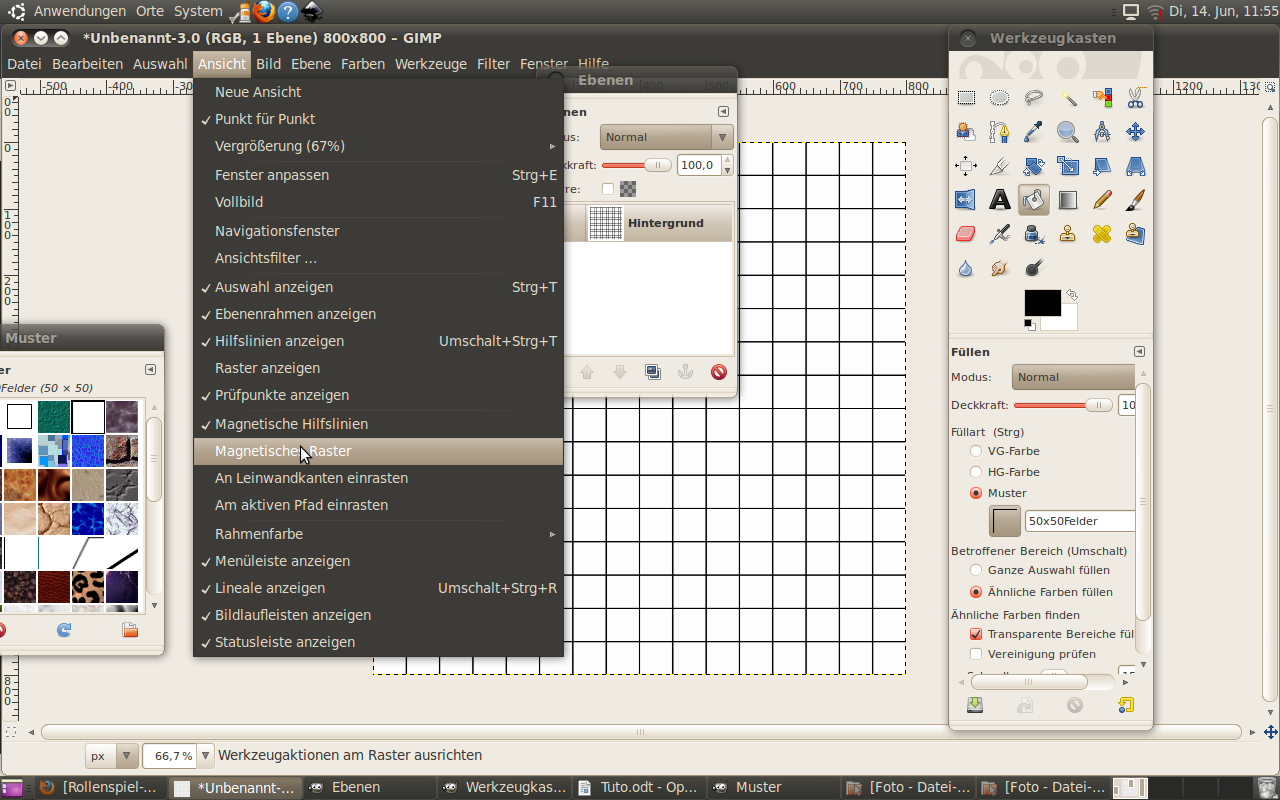Choose Neue Ansicht from the menu

378,92
